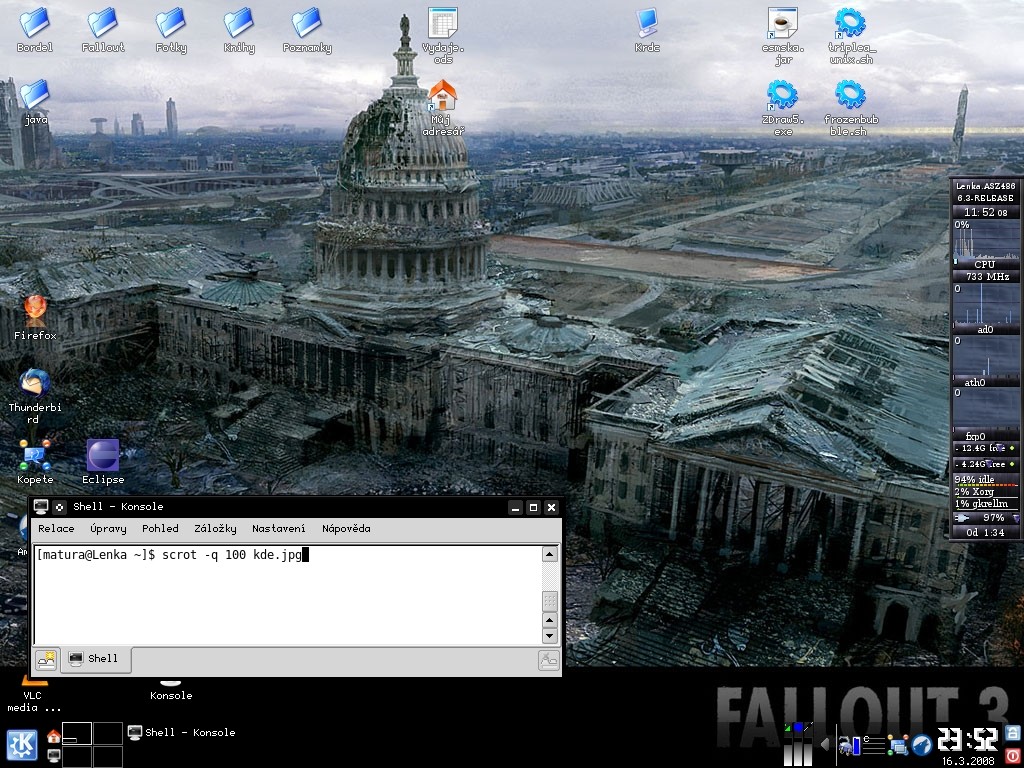1024x768 pixels.
Task: Click the terminal launcher icon in panel
Action: pyautogui.click(x=54, y=755)
